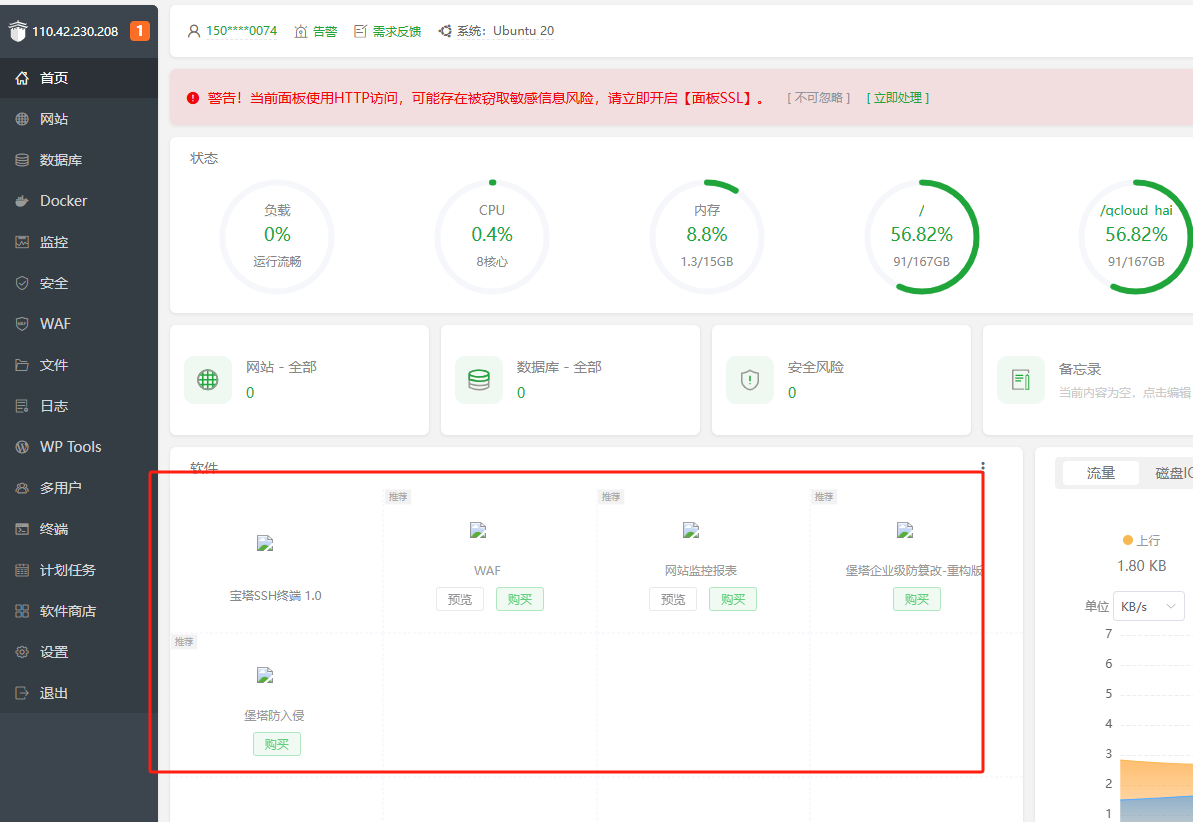Click 立即处理 link in warning banner

click(898, 97)
